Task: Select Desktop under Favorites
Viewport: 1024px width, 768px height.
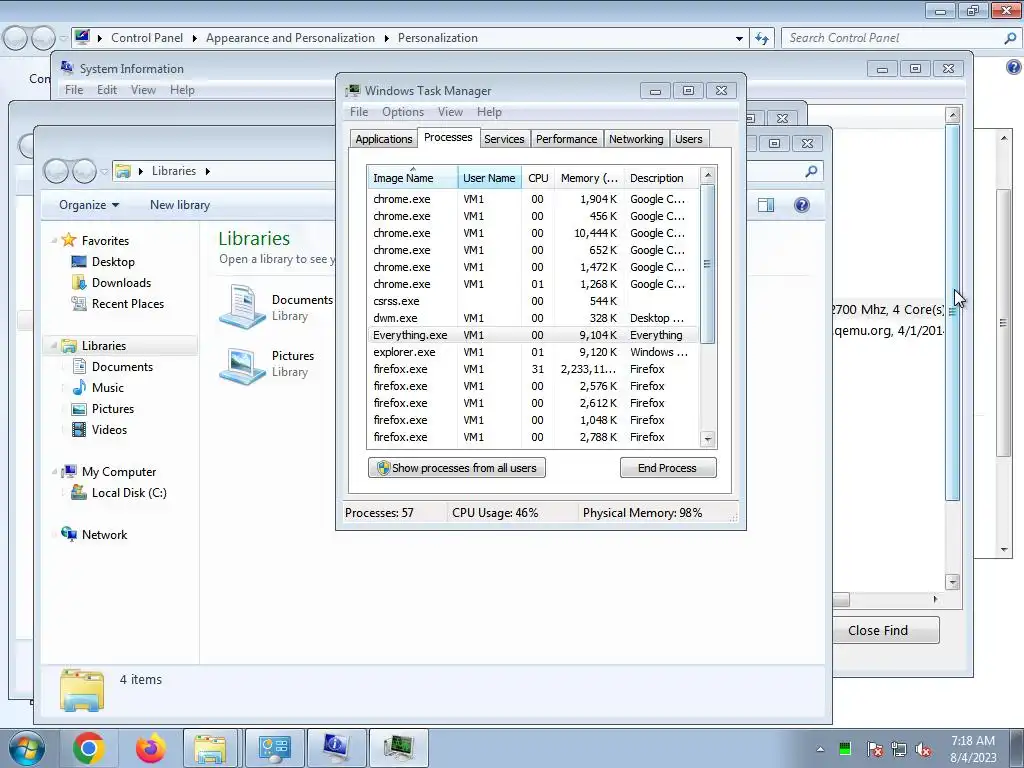Action: click(x=113, y=262)
